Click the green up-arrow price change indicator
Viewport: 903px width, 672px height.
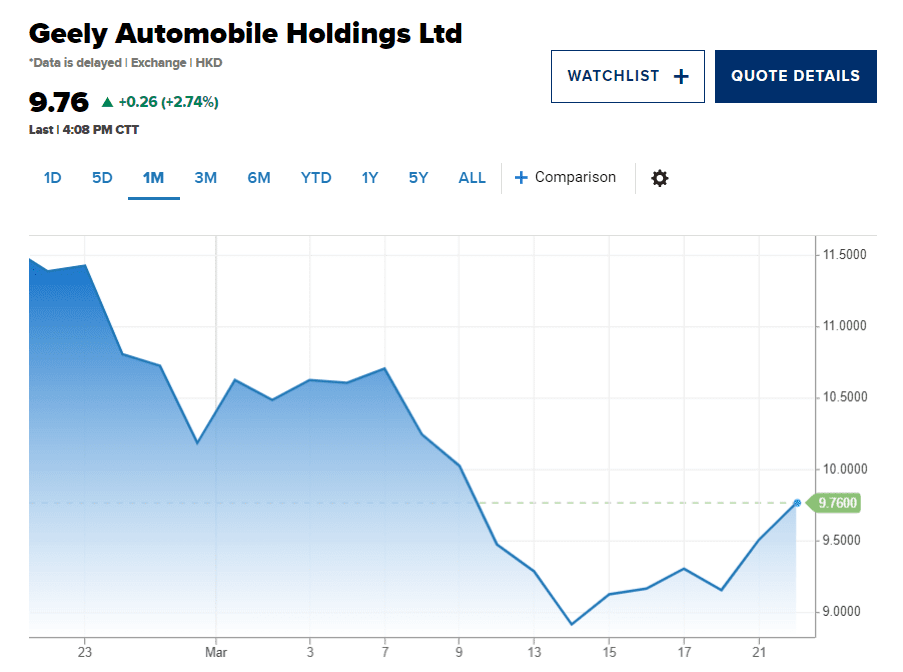(x=107, y=102)
